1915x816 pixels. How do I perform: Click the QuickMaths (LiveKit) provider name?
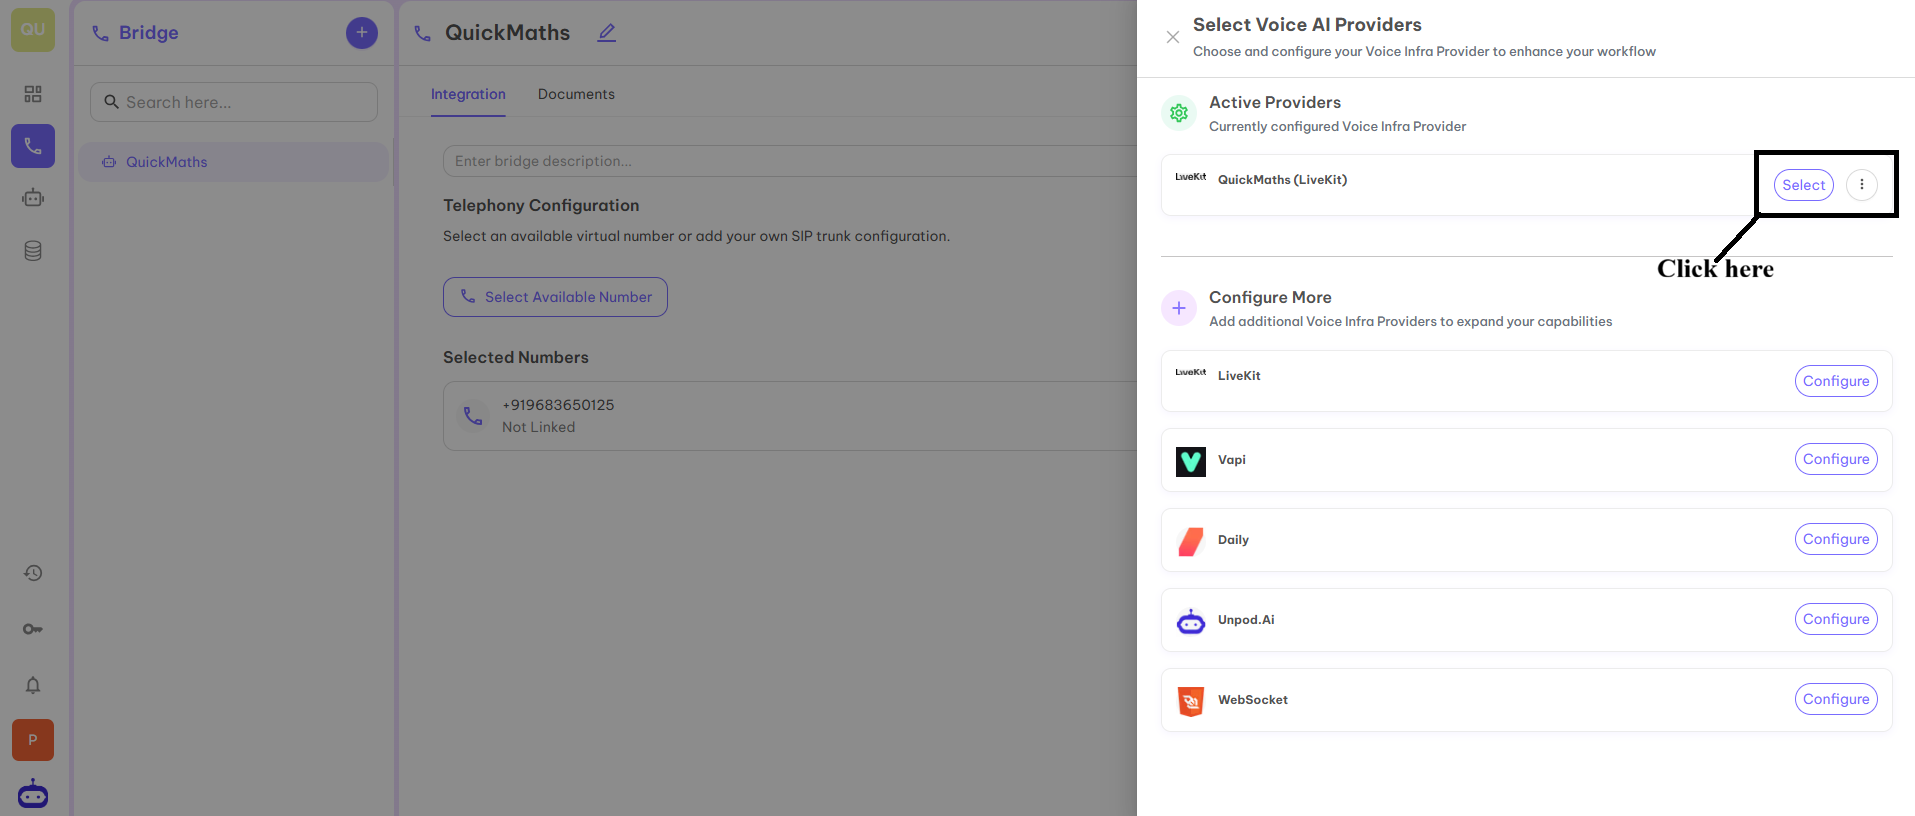coord(1282,180)
